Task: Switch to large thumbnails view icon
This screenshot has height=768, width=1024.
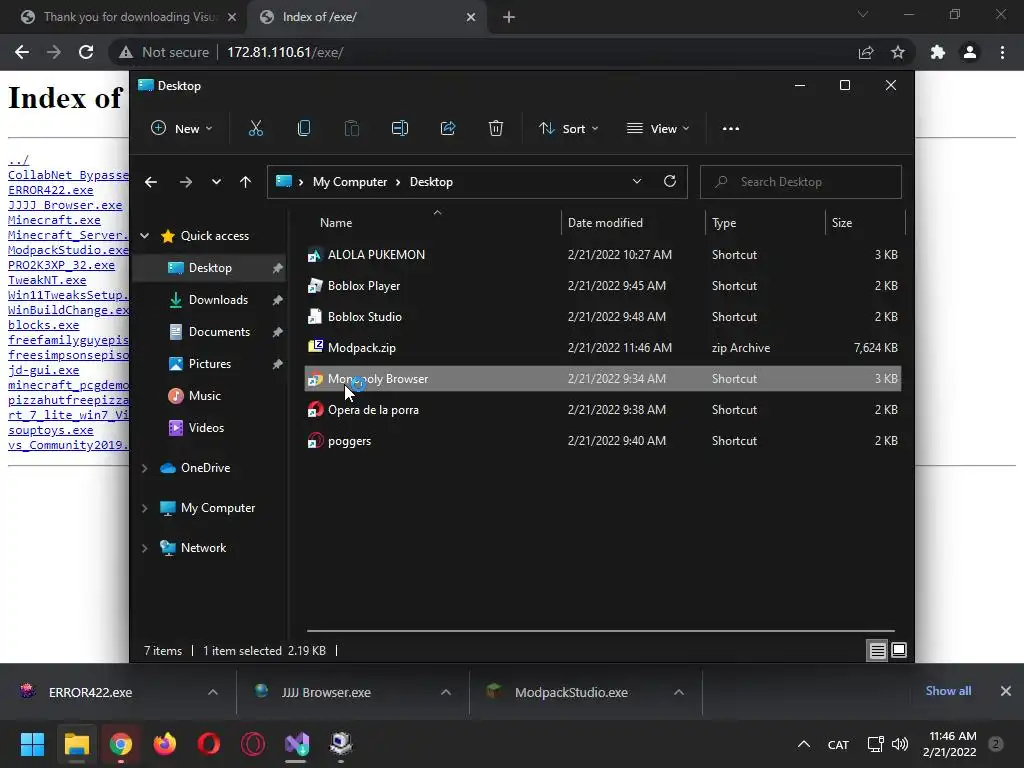Action: pos(899,650)
